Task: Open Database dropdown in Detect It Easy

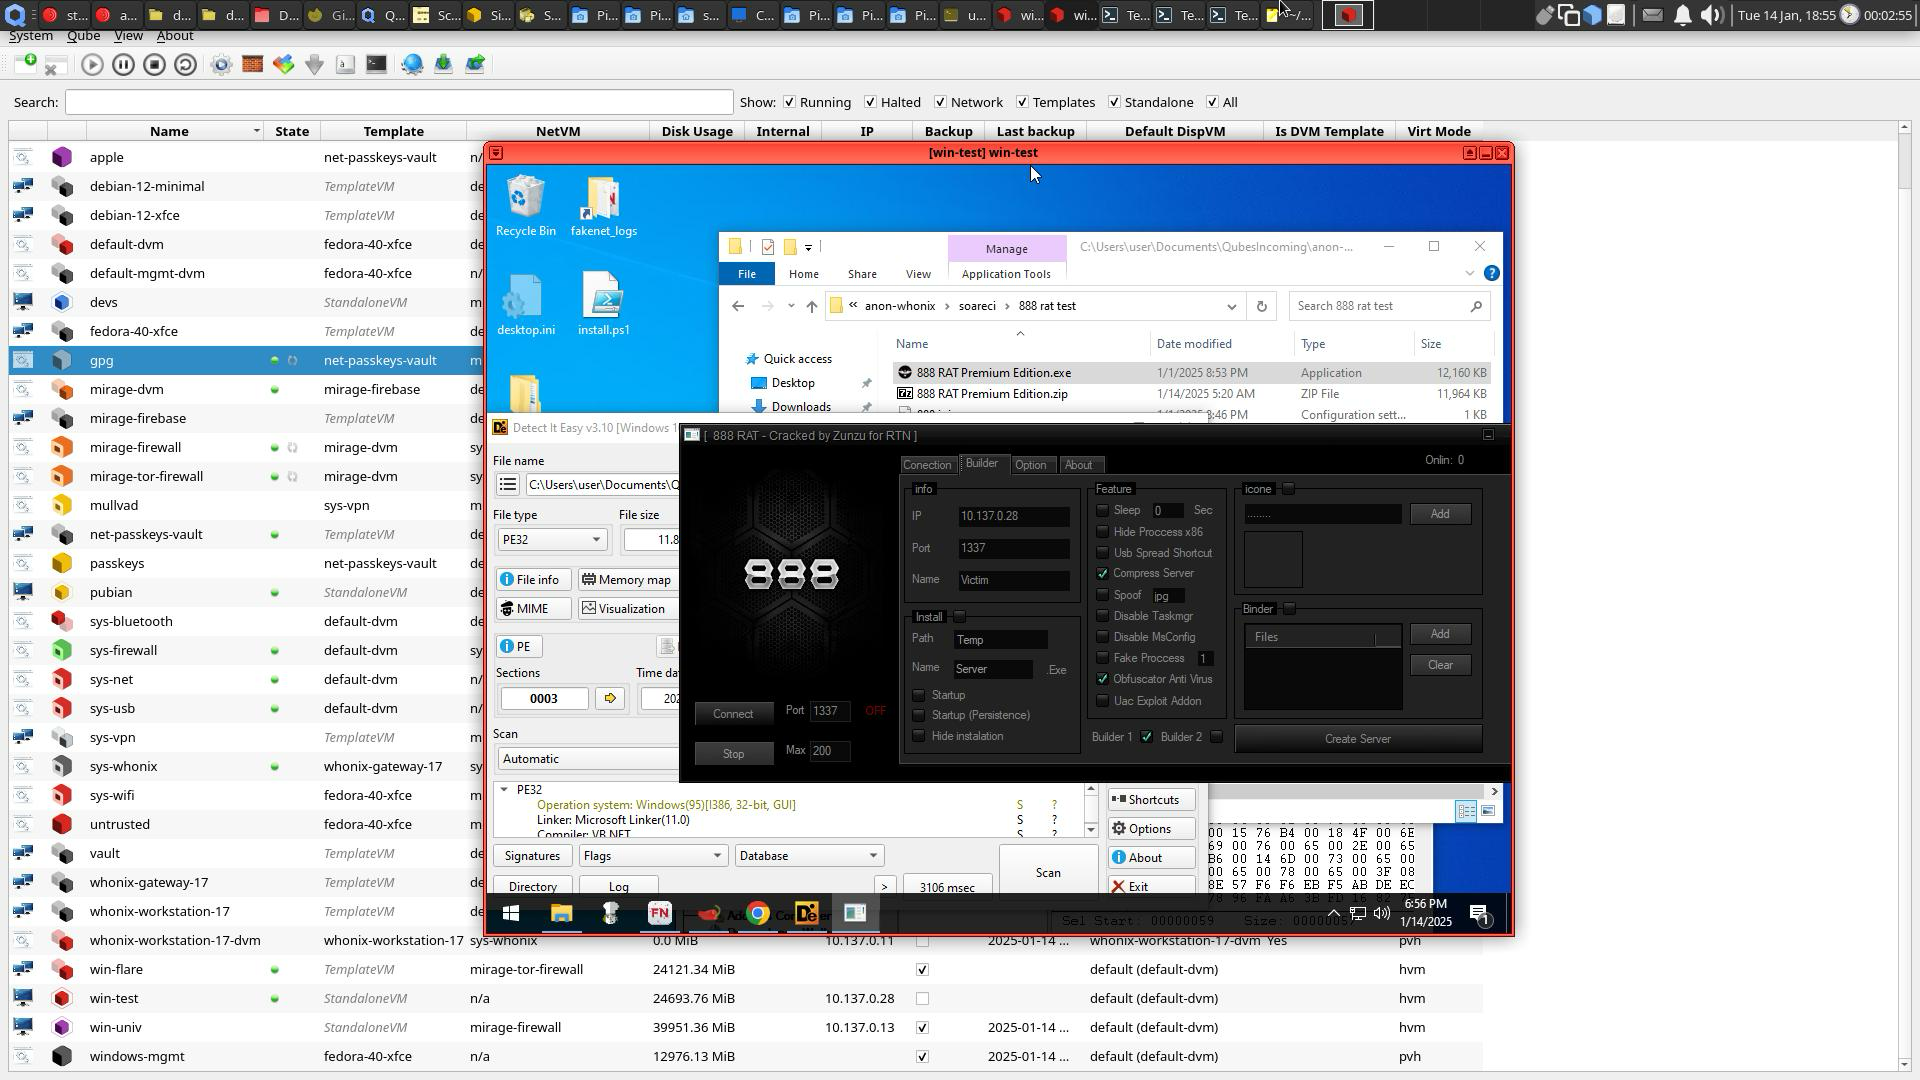Action: tap(808, 856)
